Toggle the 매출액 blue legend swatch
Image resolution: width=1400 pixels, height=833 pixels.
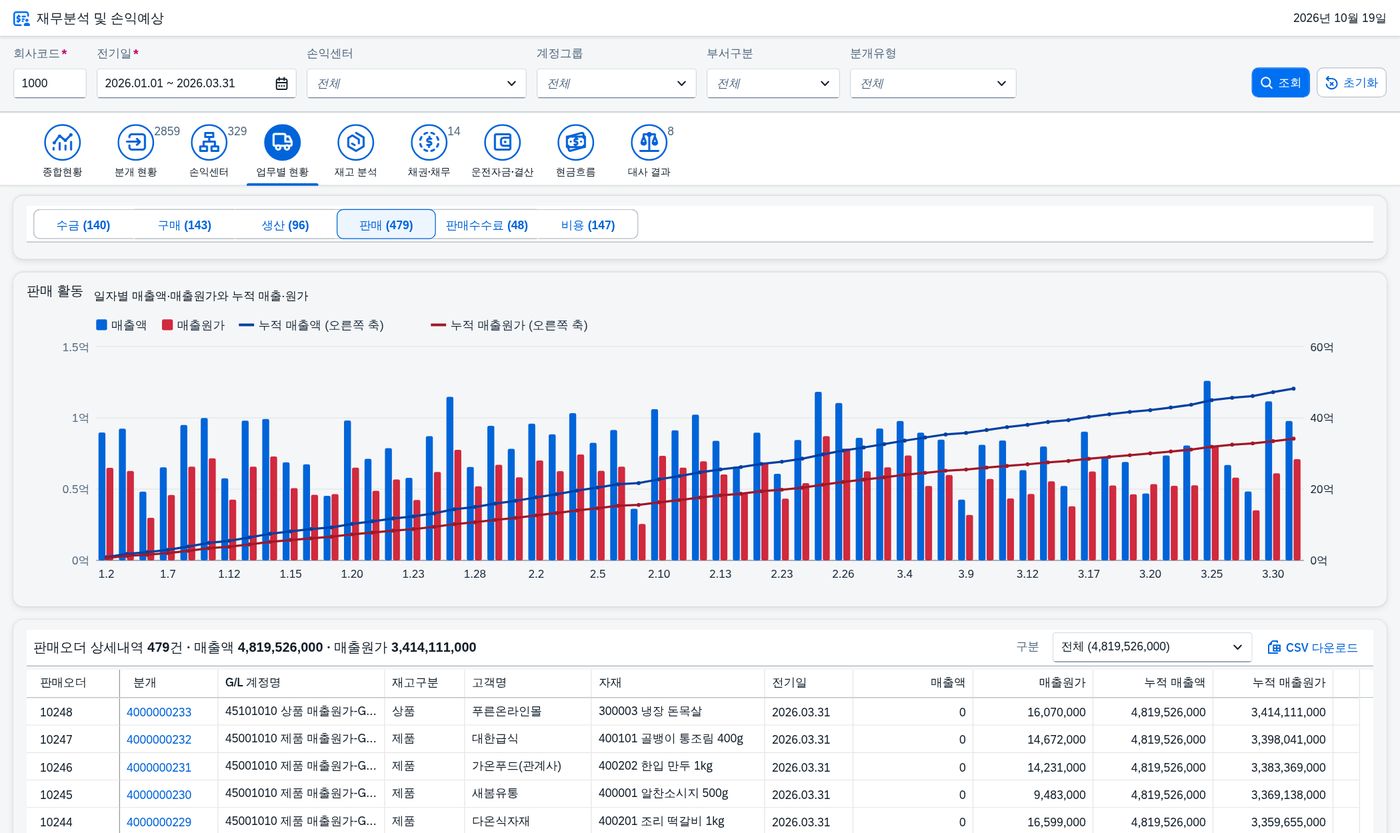pyautogui.click(x=101, y=325)
